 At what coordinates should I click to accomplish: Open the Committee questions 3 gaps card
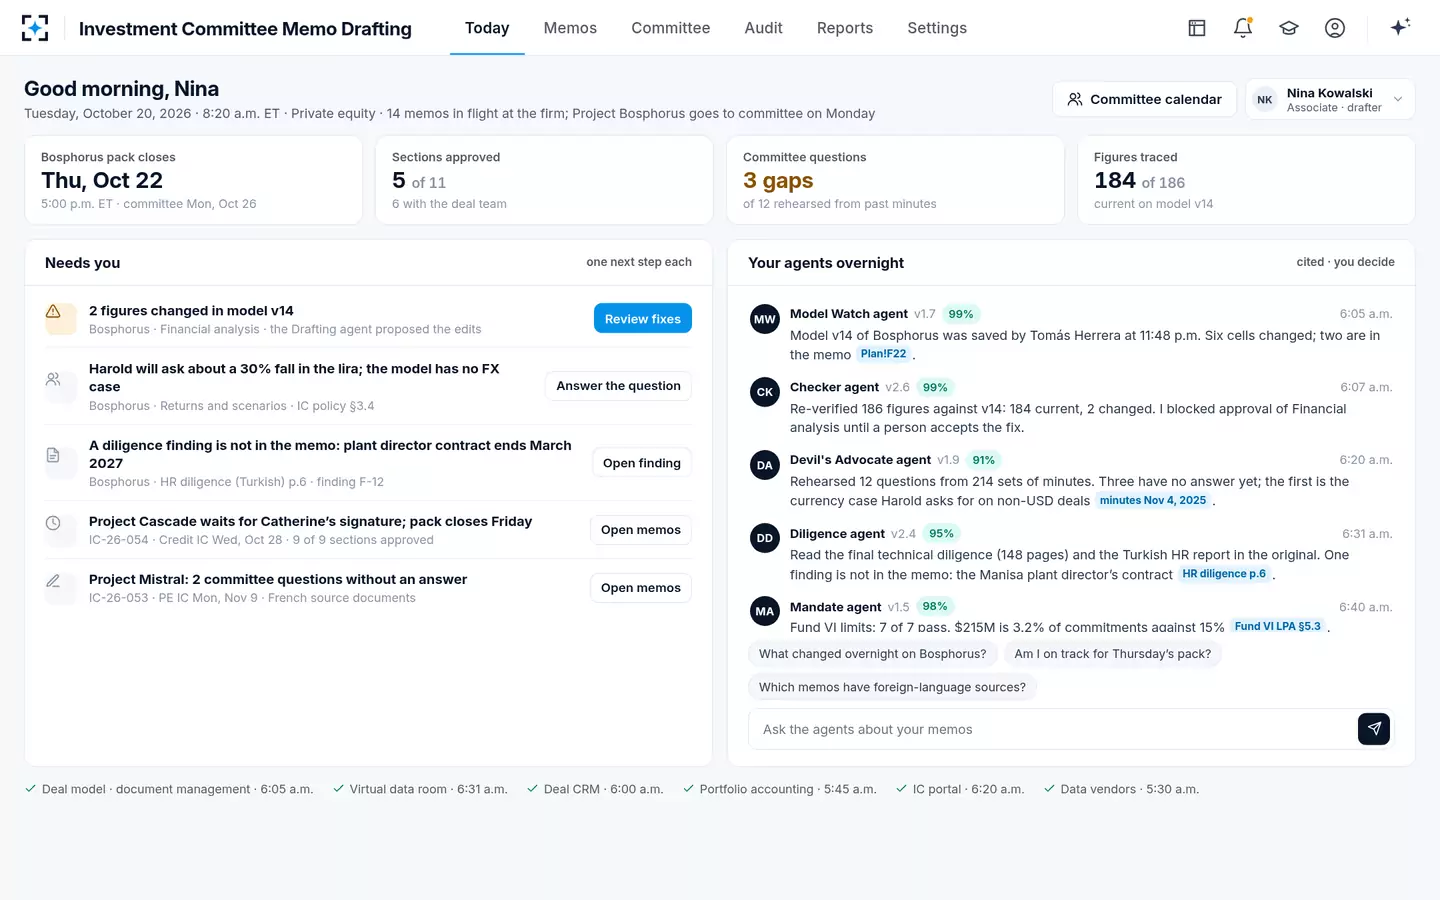pyautogui.click(x=895, y=180)
